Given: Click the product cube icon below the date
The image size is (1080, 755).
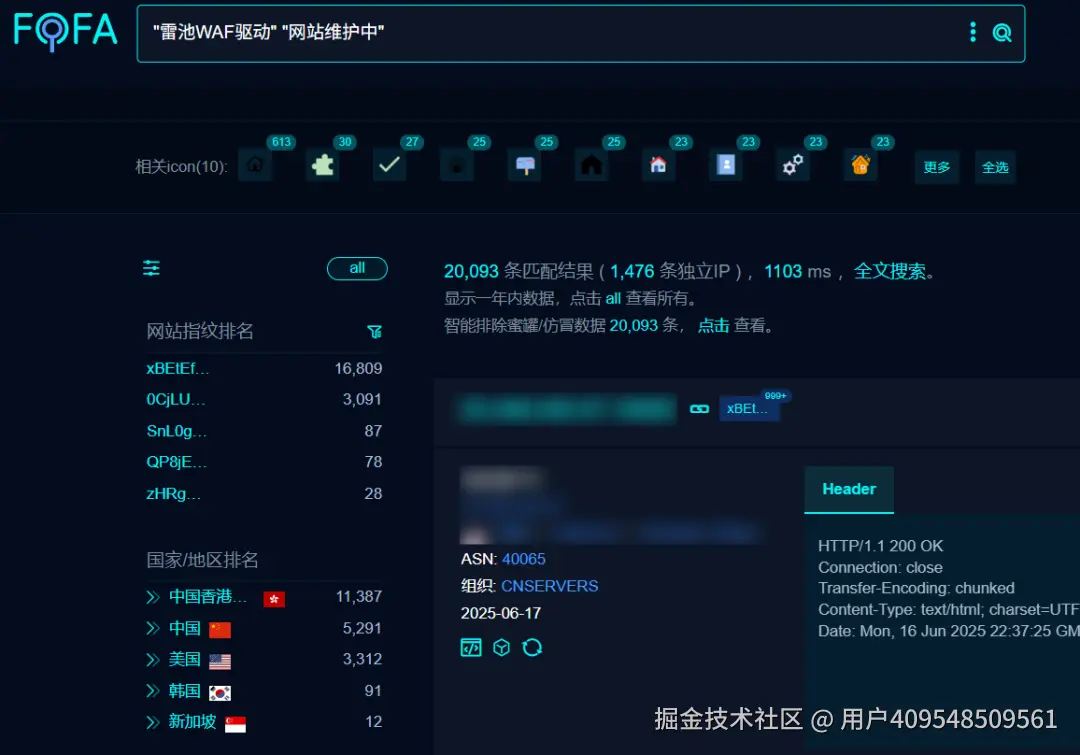Looking at the screenshot, I should click(x=501, y=647).
